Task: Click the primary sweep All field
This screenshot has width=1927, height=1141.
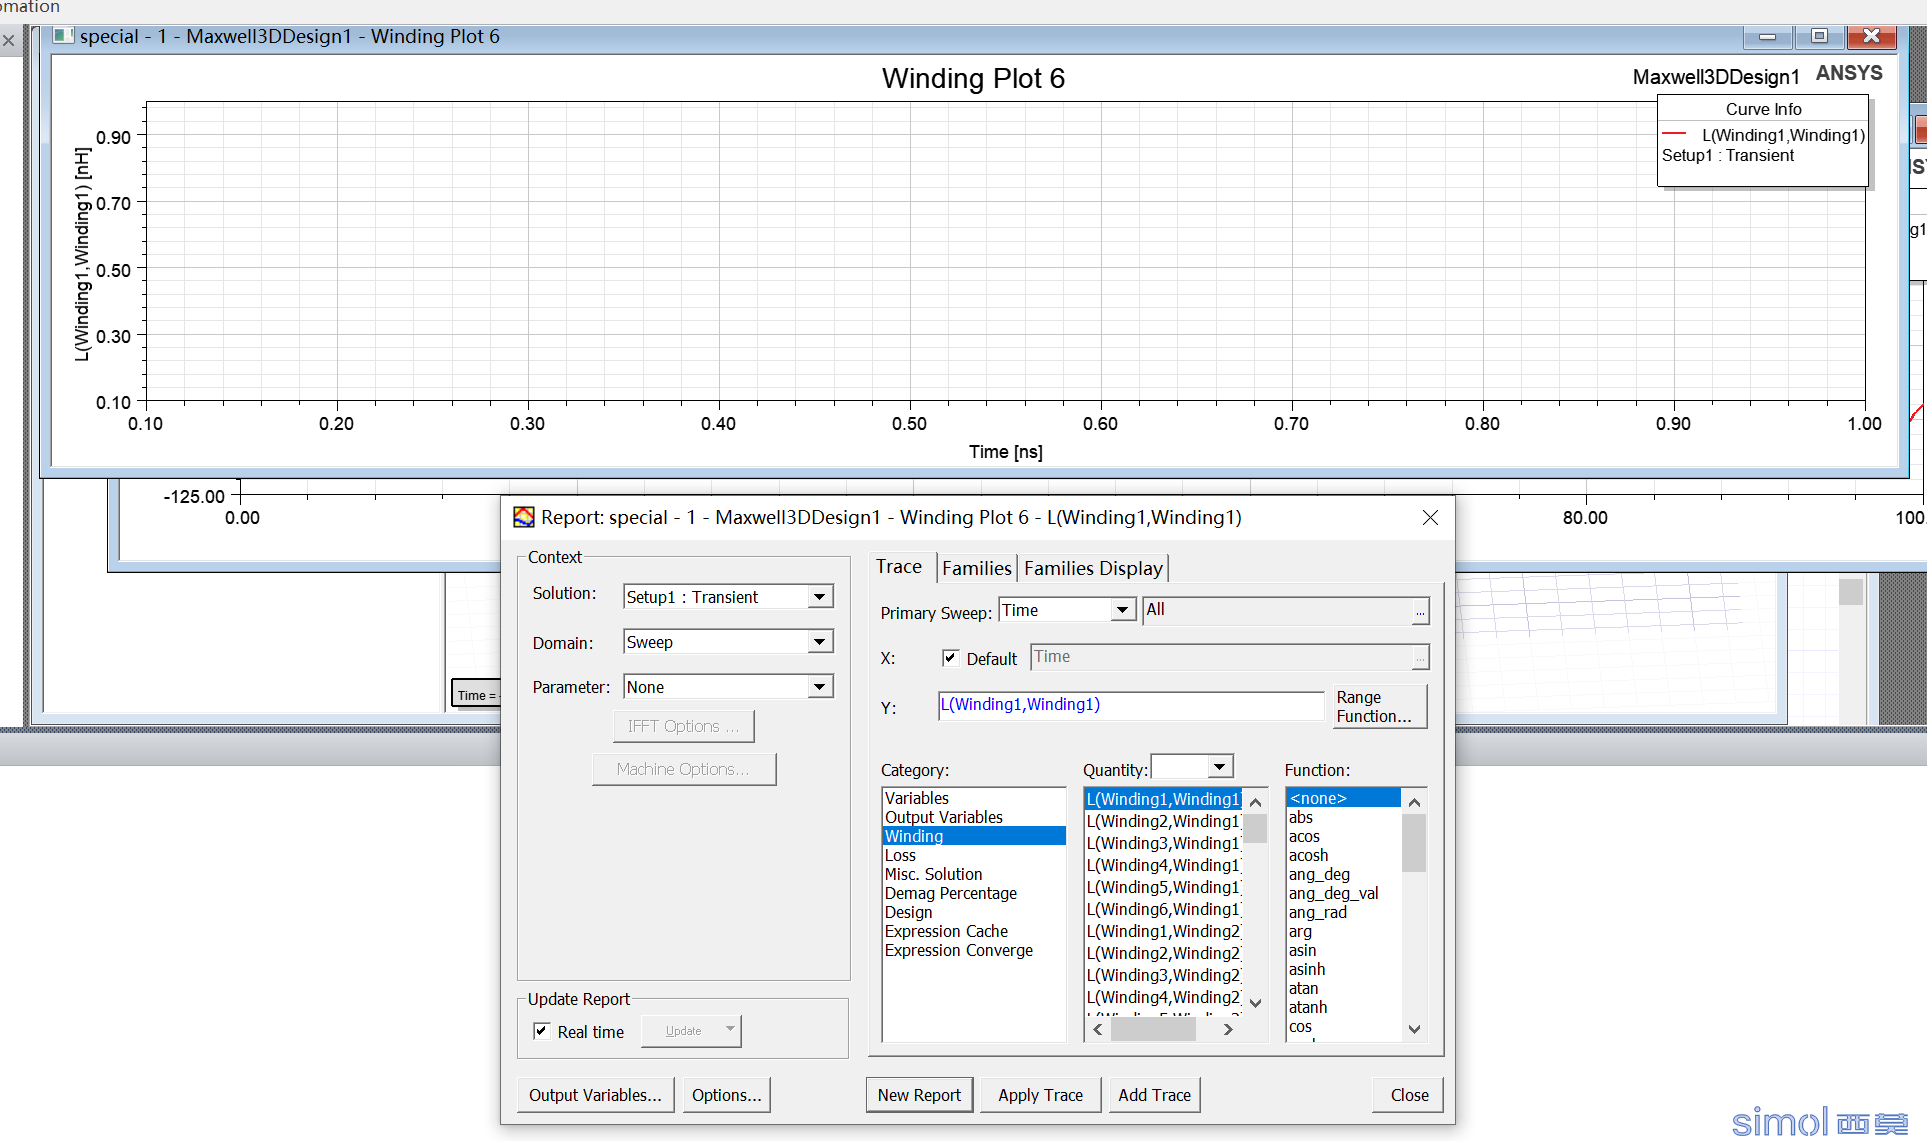Action: 1277,610
